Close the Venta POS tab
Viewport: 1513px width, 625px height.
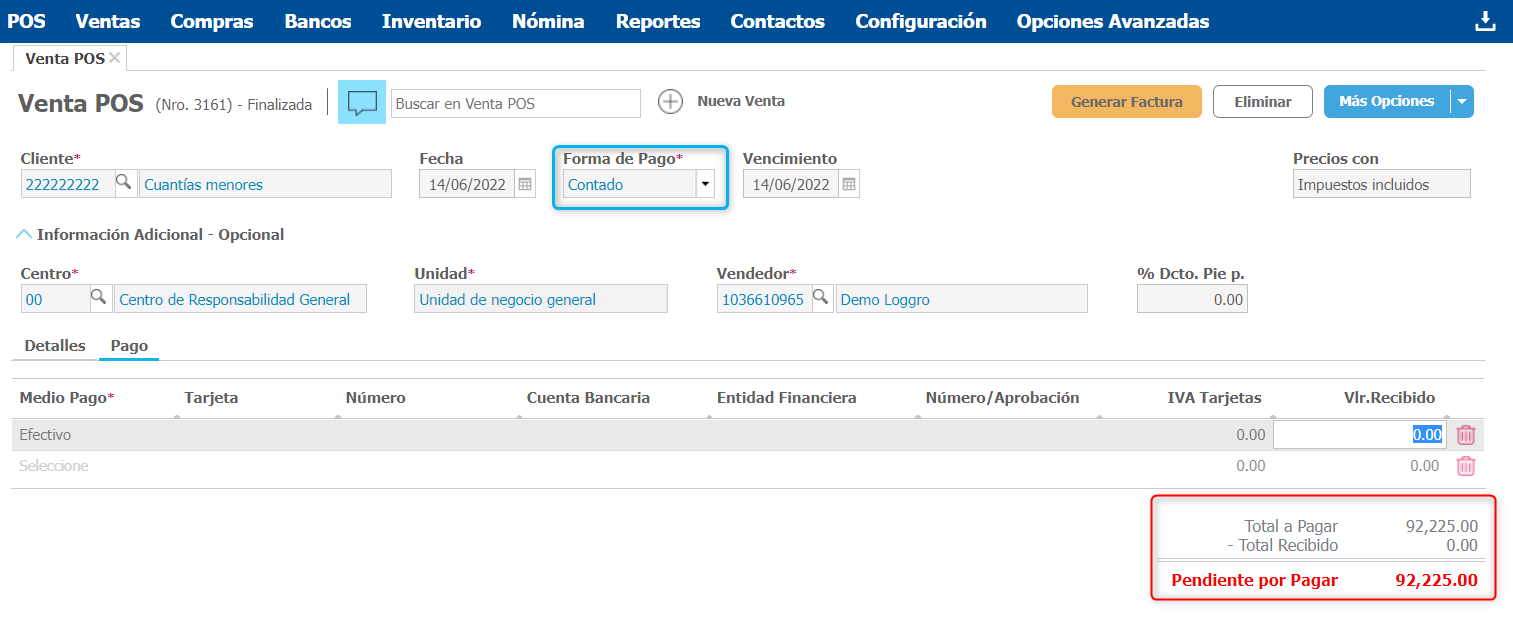coord(115,58)
